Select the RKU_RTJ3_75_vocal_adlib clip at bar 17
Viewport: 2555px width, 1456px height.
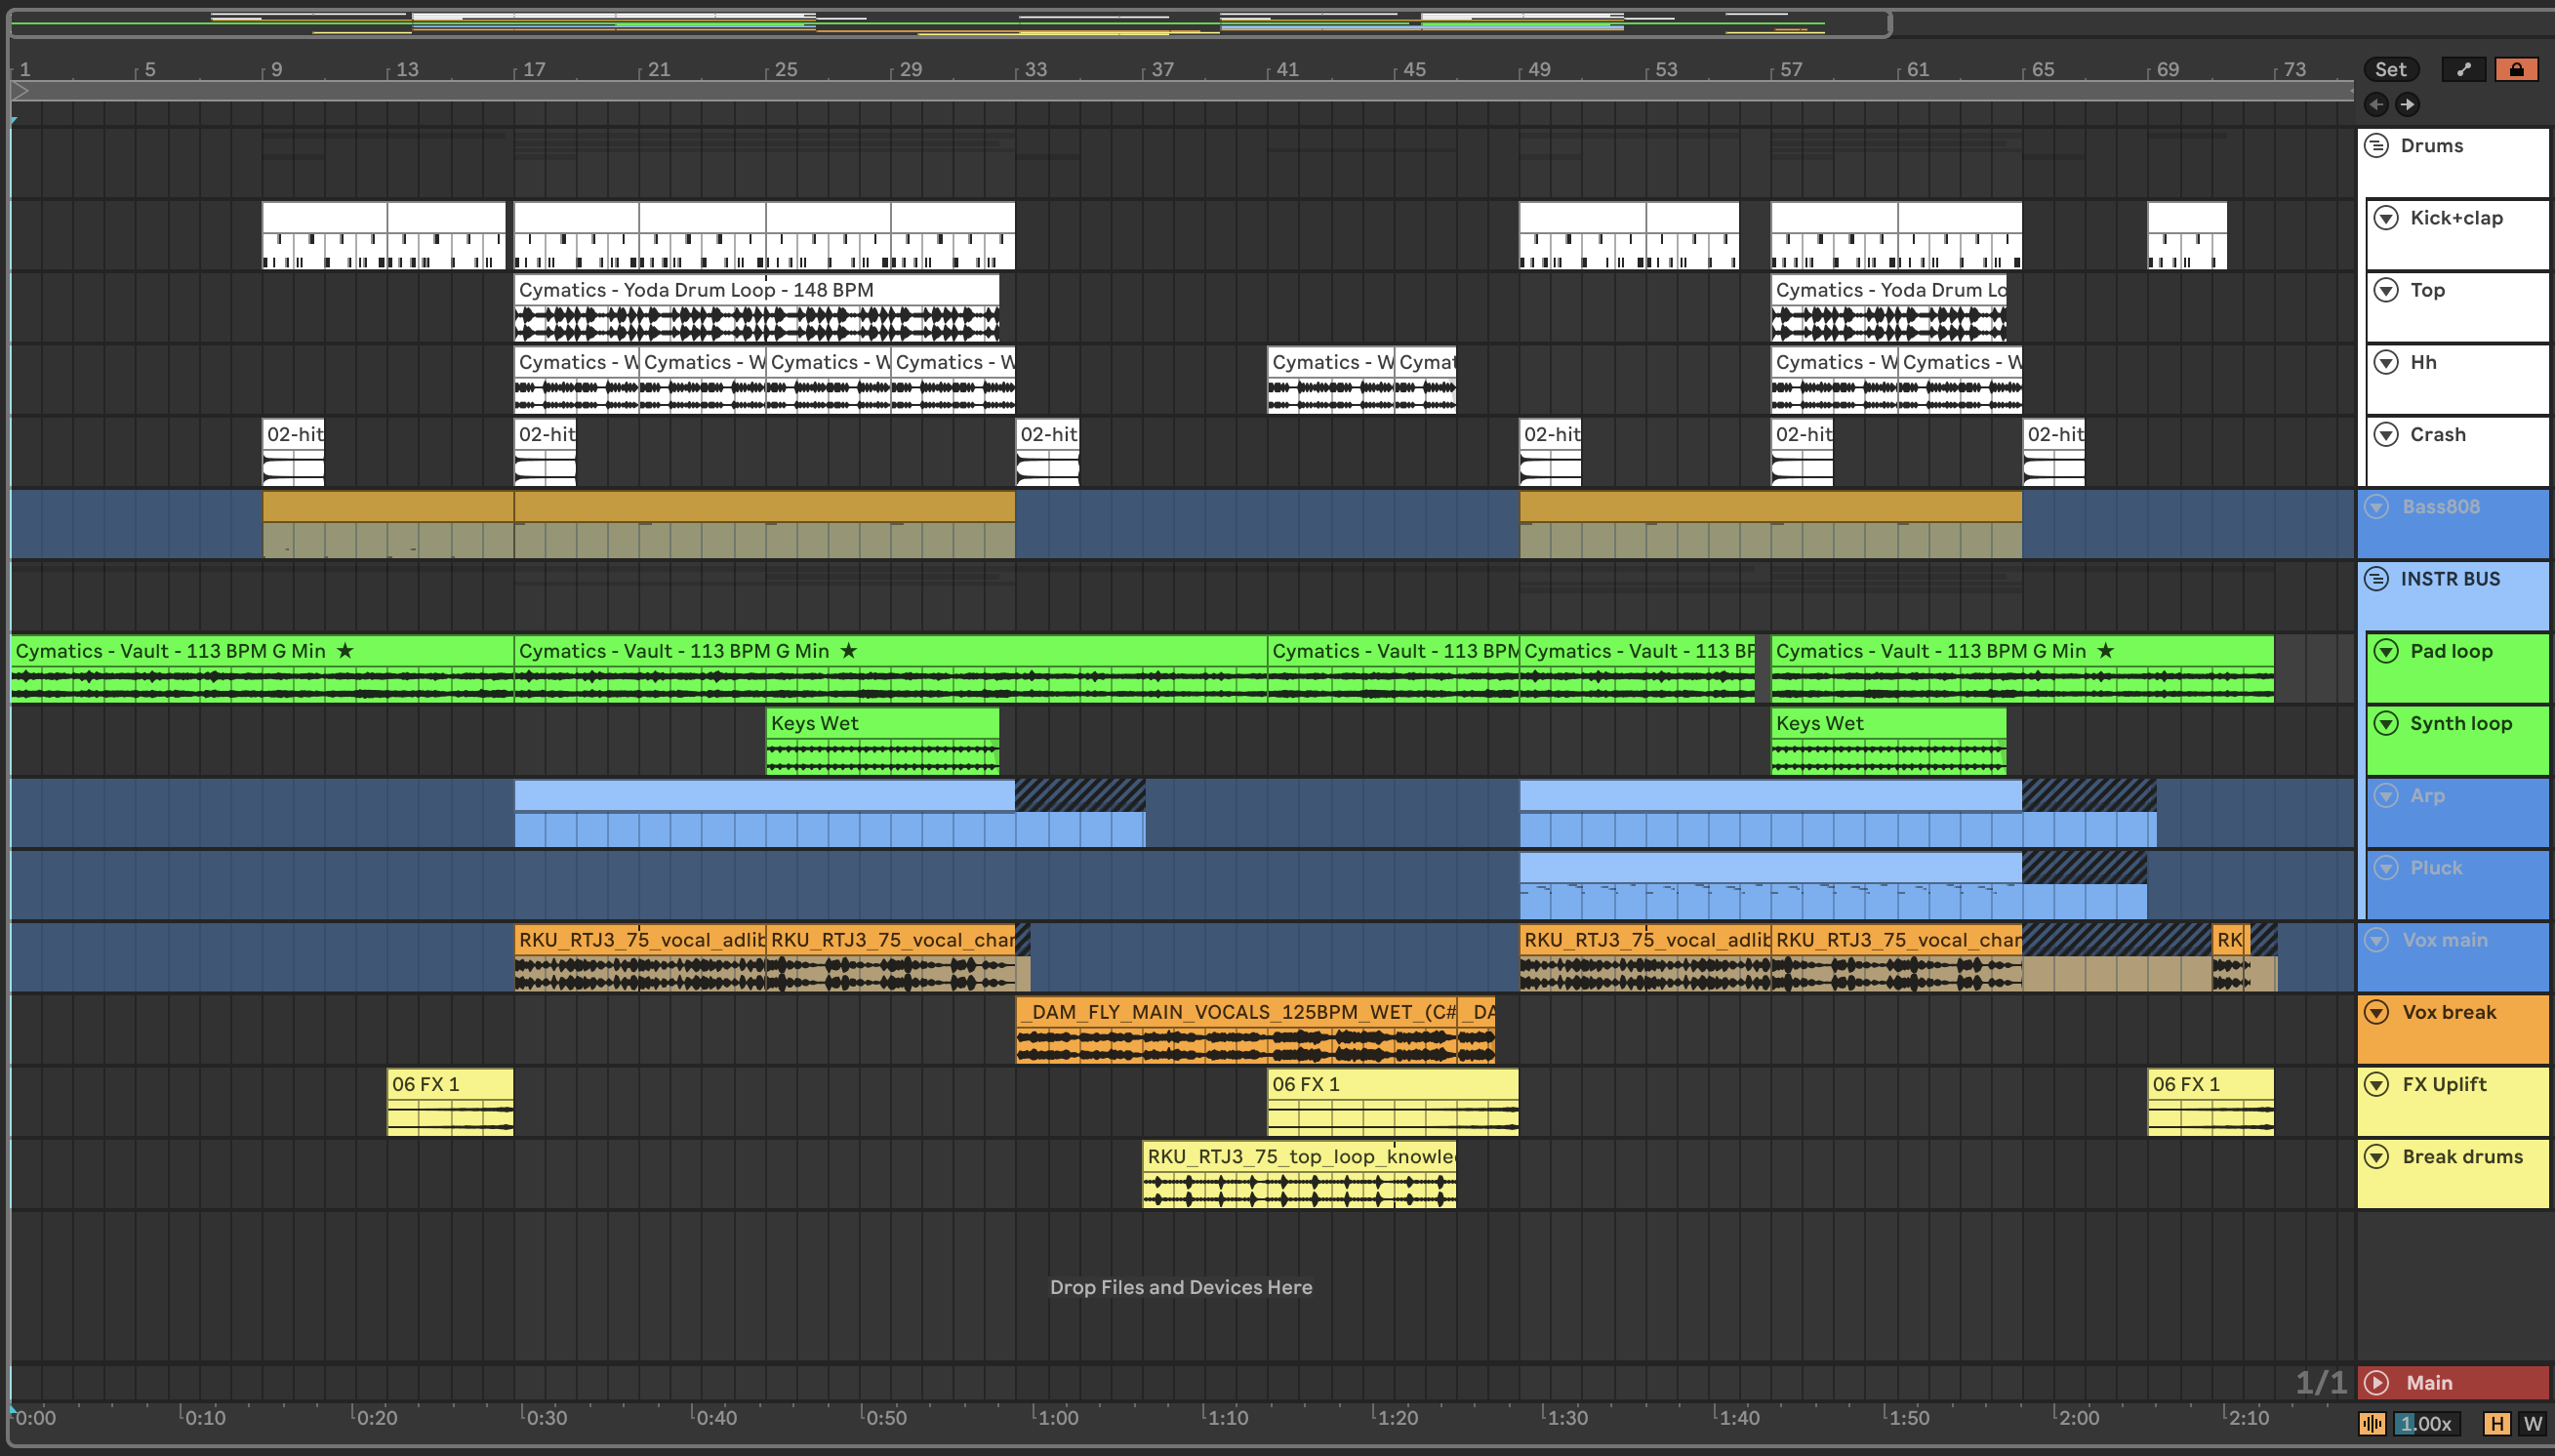pos(640,957)
